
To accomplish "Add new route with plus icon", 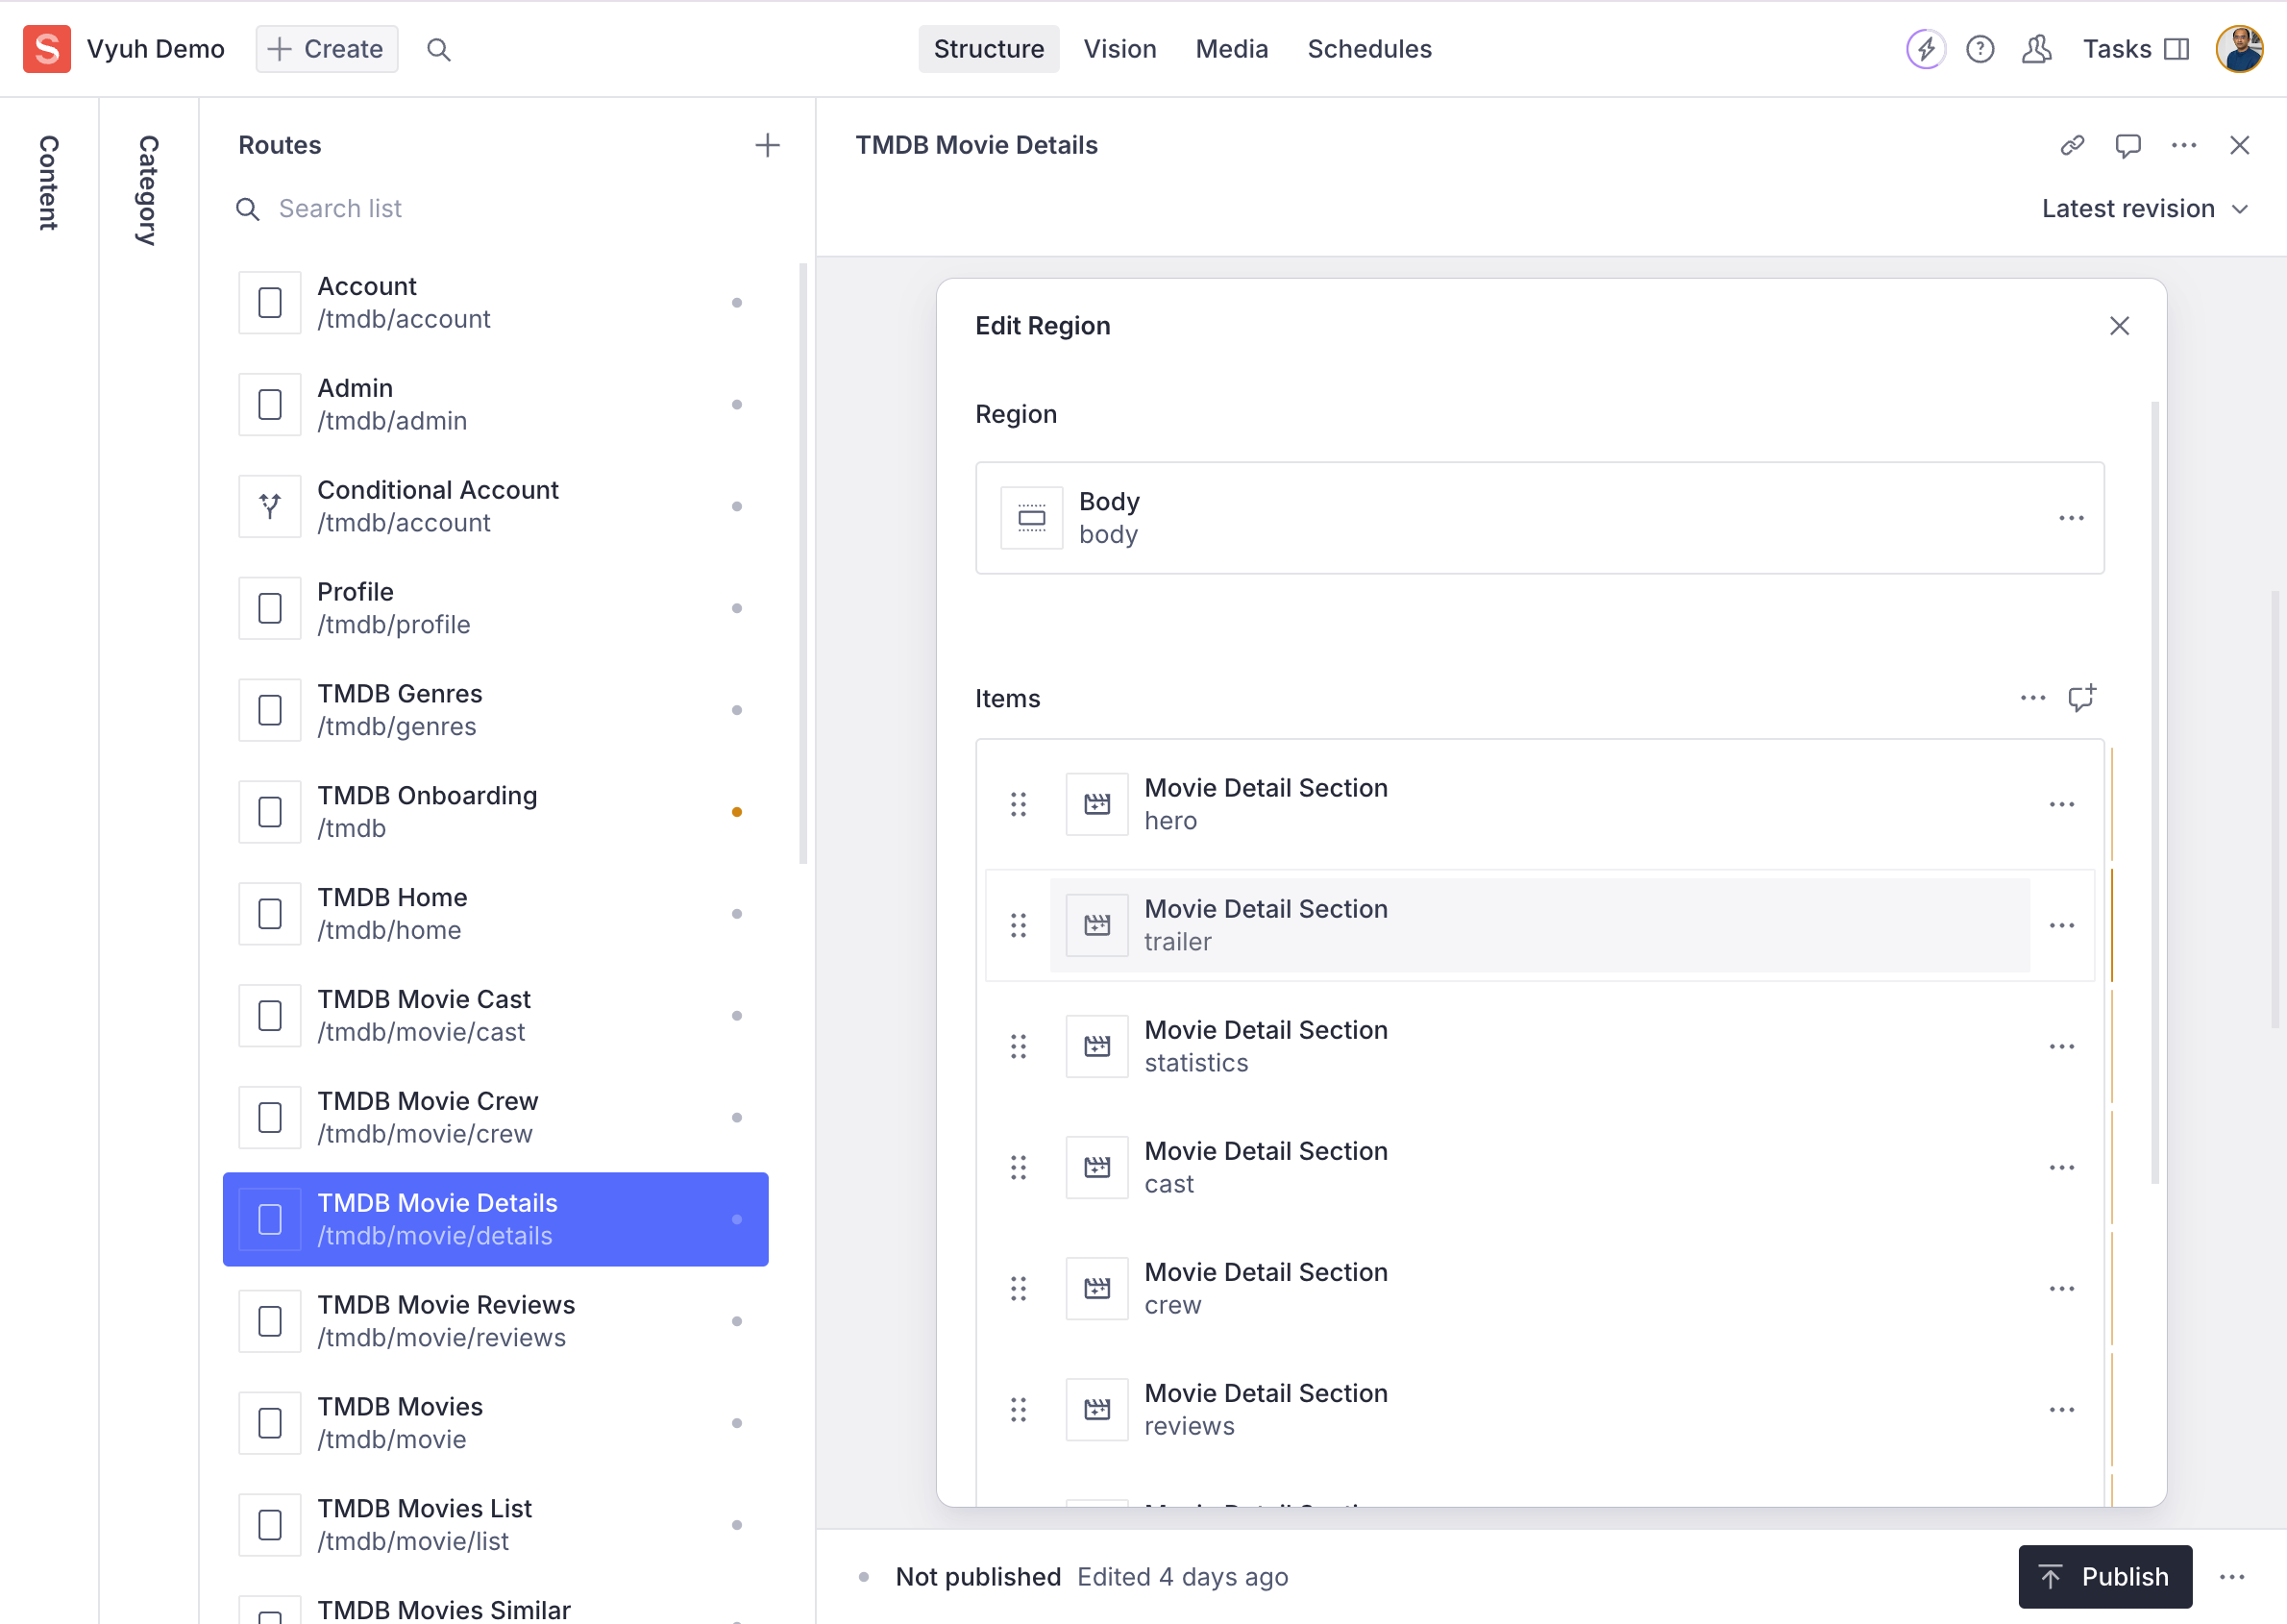I will [x=767, y=145].
